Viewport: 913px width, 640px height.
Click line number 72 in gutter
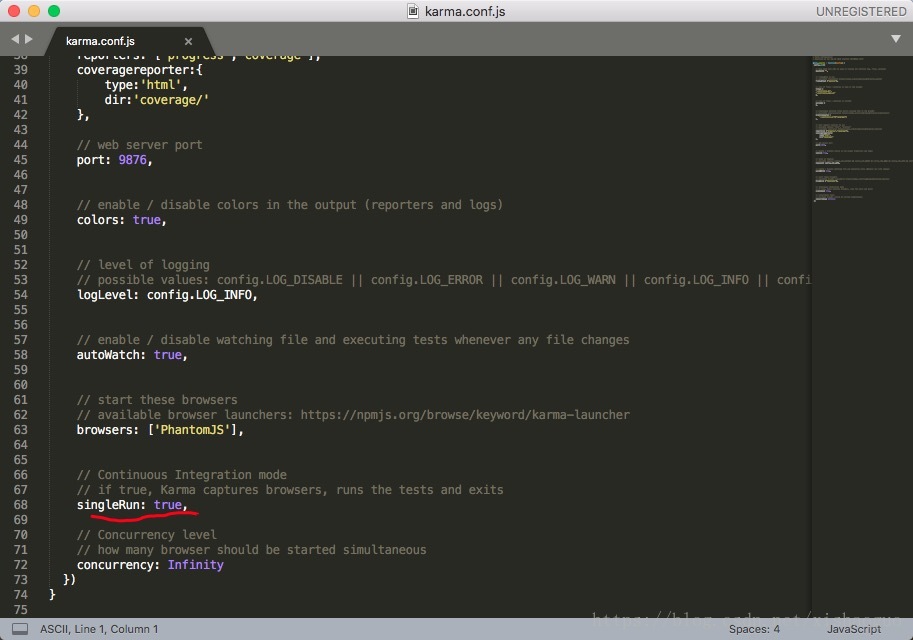click(x=20, y=565)
